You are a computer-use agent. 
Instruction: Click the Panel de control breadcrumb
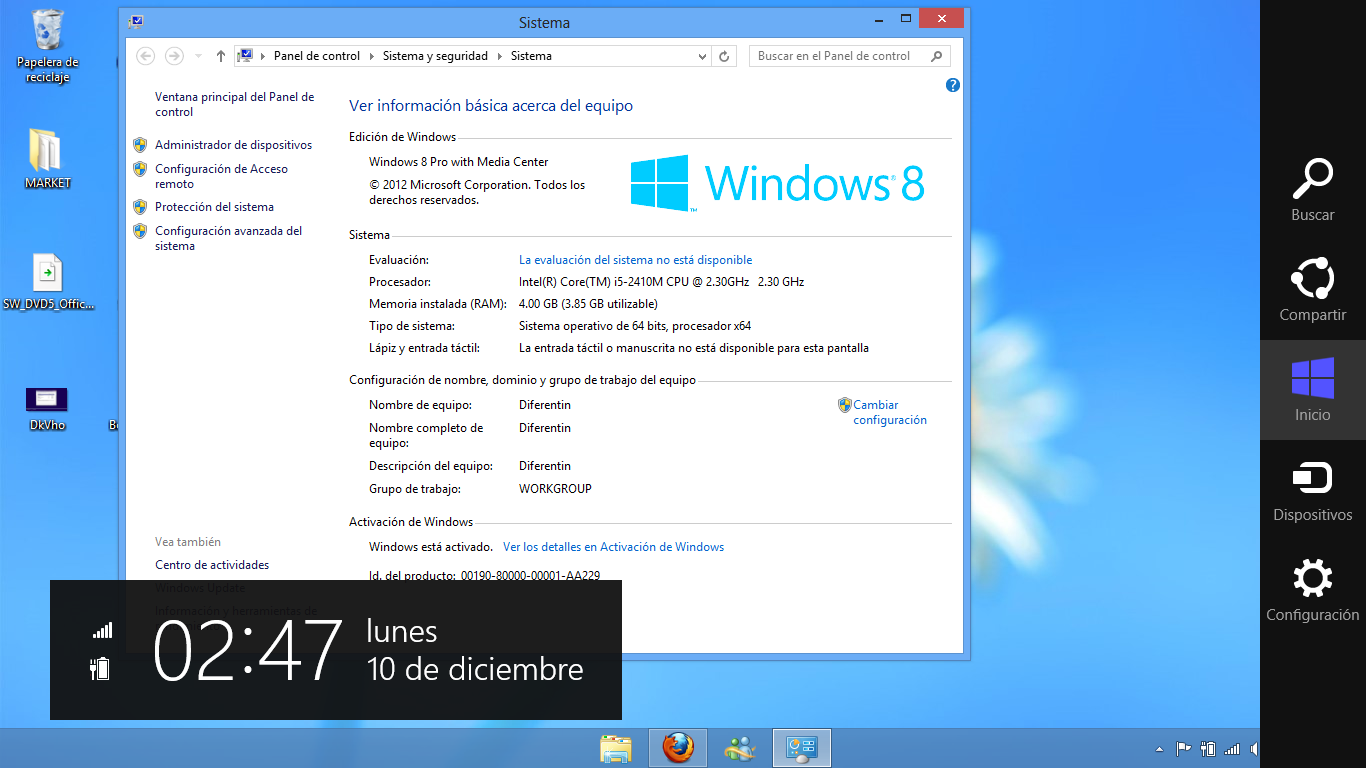317,56
